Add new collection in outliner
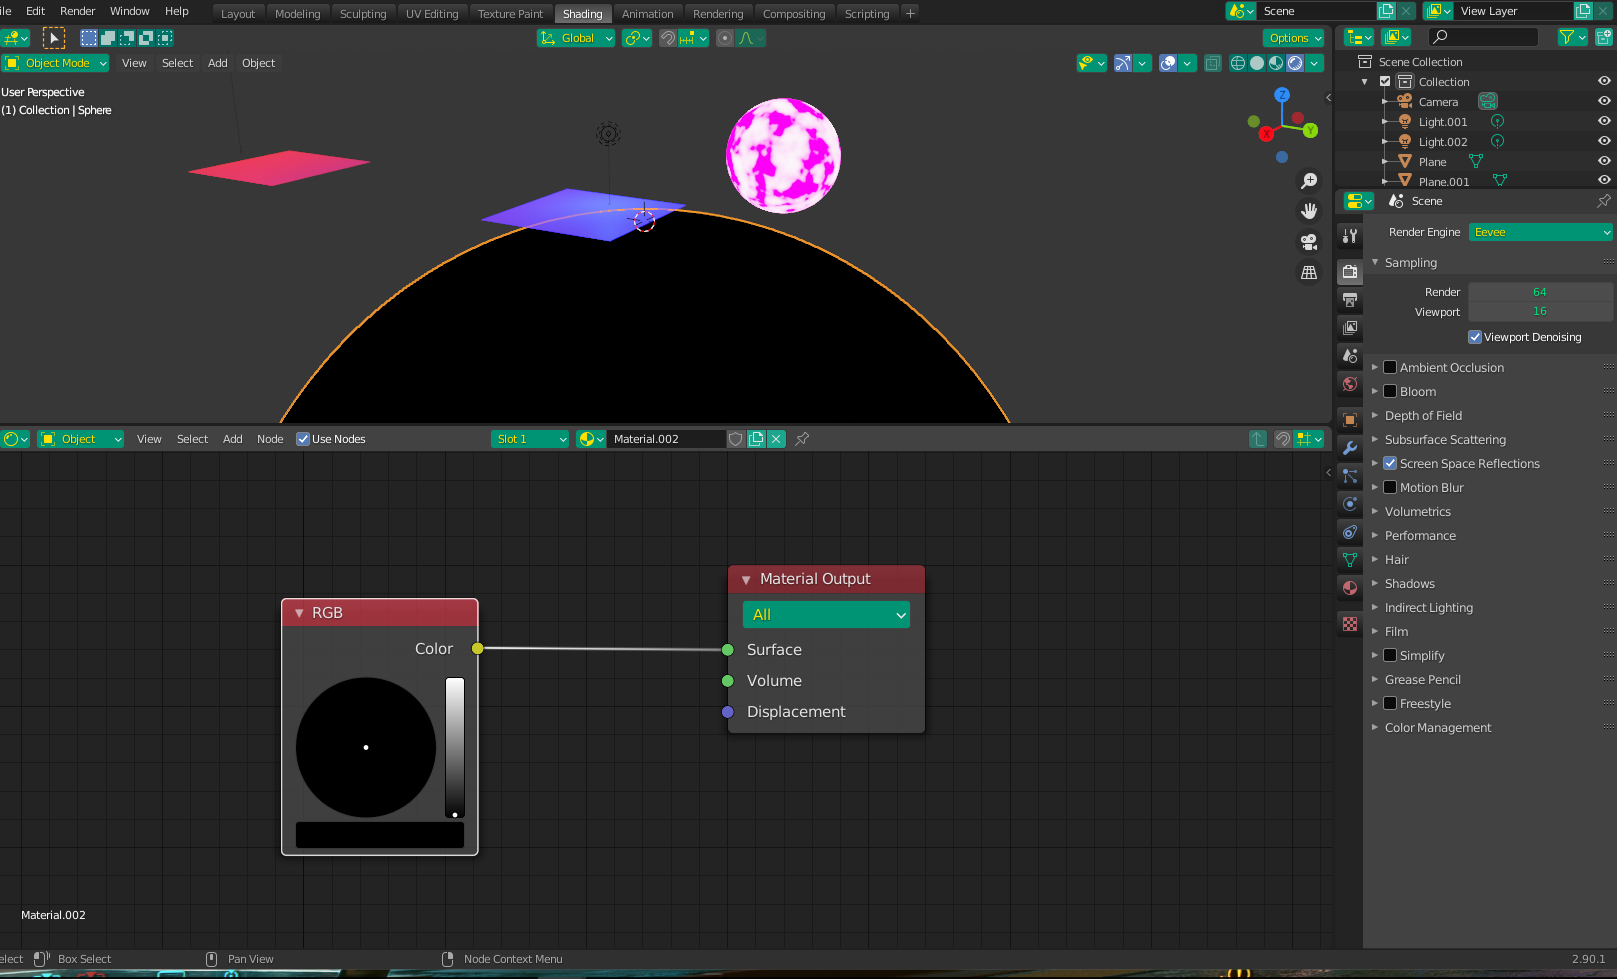1617x979 pixels. pyautogui.click(x=1603, y=37)
